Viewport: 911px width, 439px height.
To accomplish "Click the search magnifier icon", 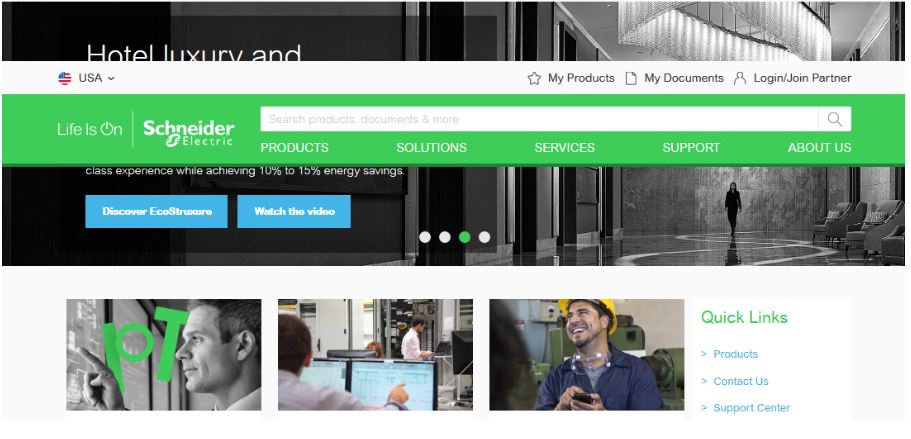I will click(834, 119).
